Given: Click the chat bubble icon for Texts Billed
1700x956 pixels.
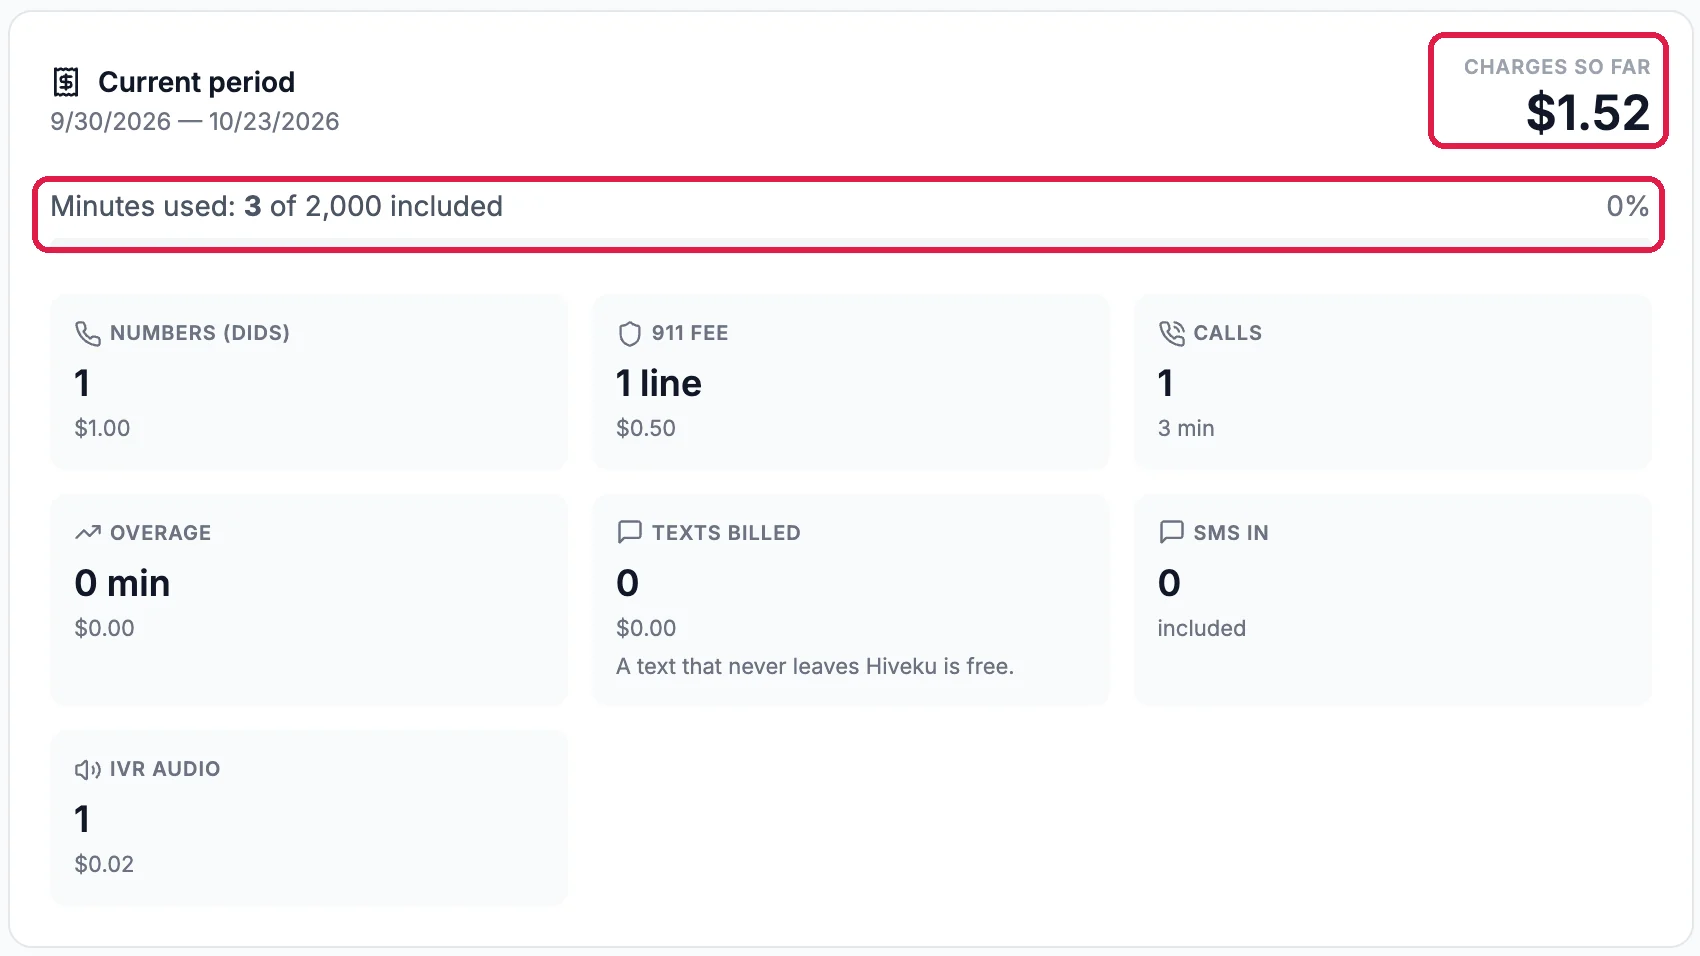Looking at the screenshot, I should [x=629, y=532].
